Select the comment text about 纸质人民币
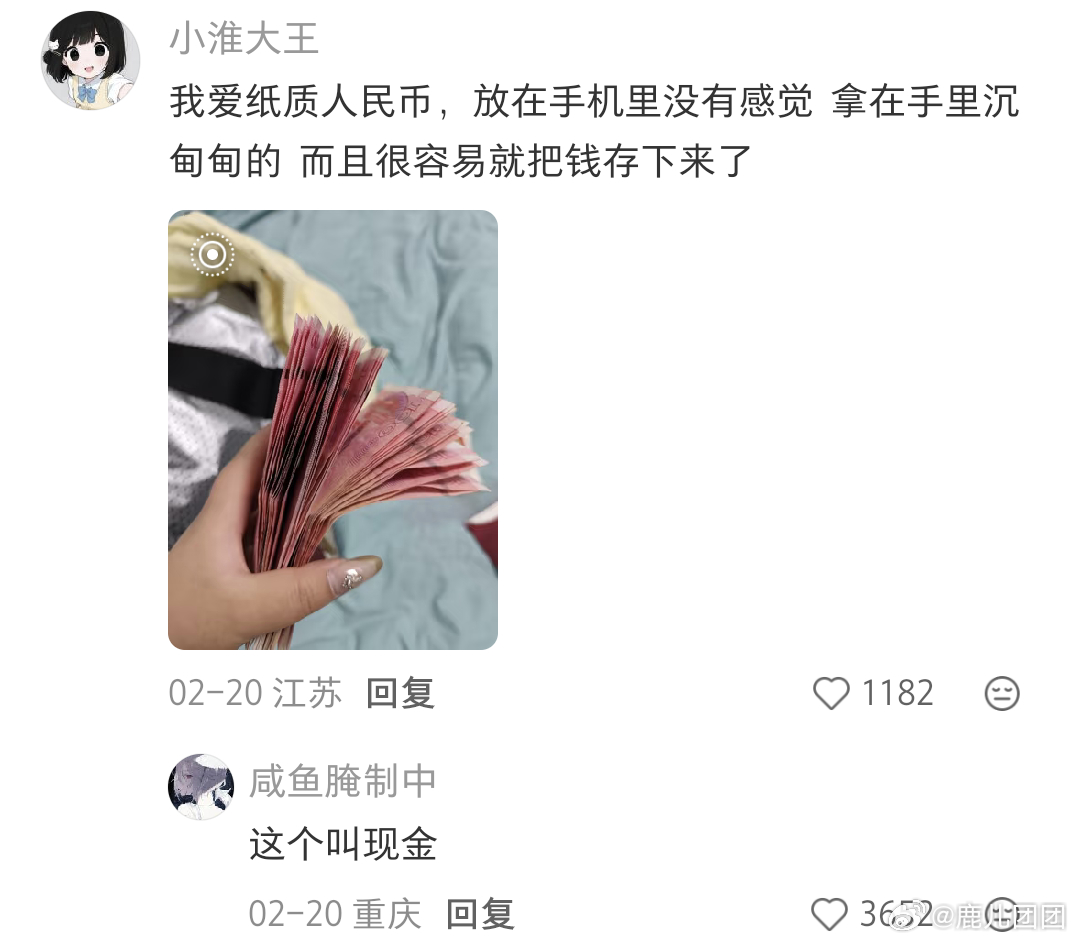Viewport: 1077px width, 942px height. [595, 131]
